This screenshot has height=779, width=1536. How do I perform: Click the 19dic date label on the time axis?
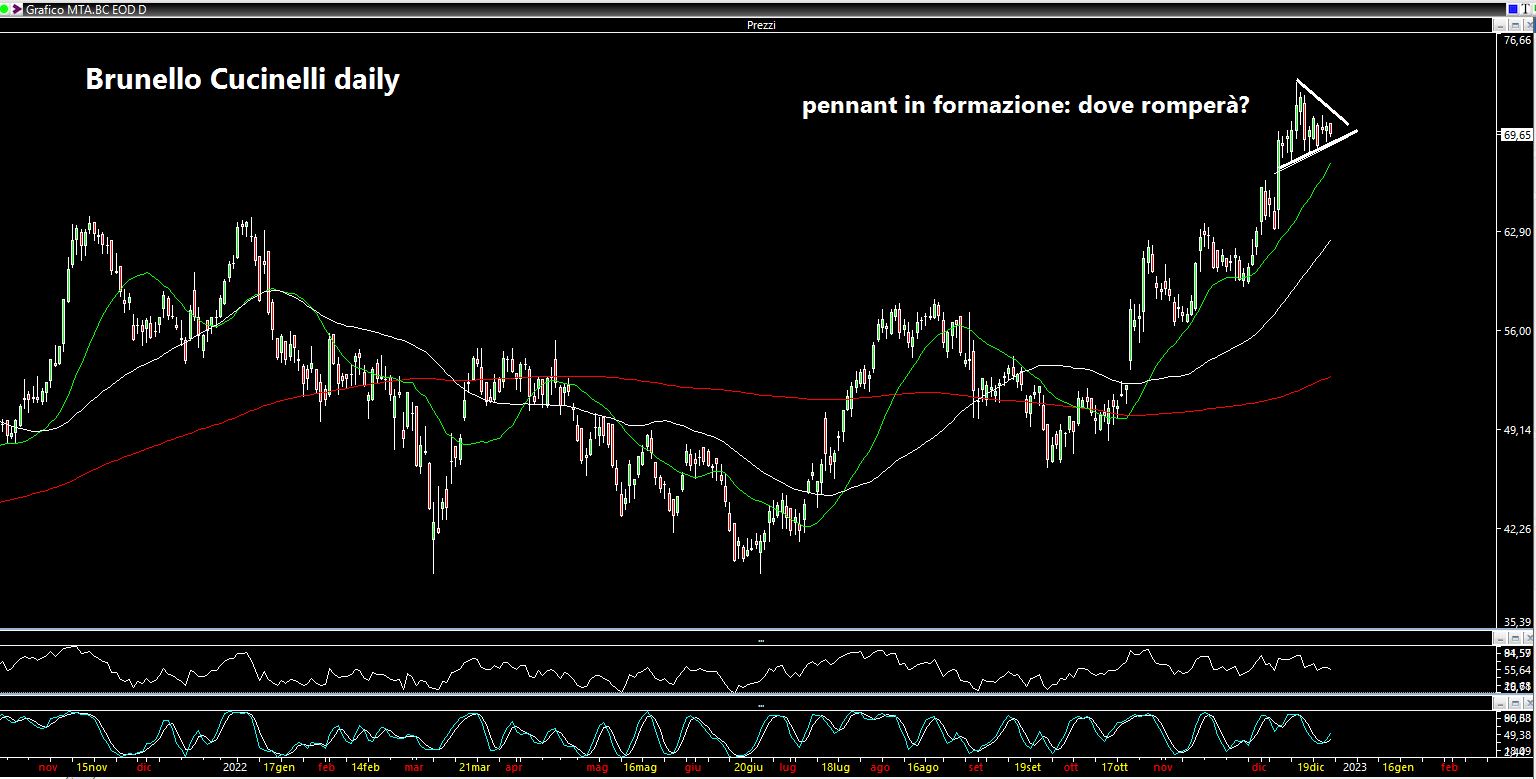click(x=1312, y=768)
